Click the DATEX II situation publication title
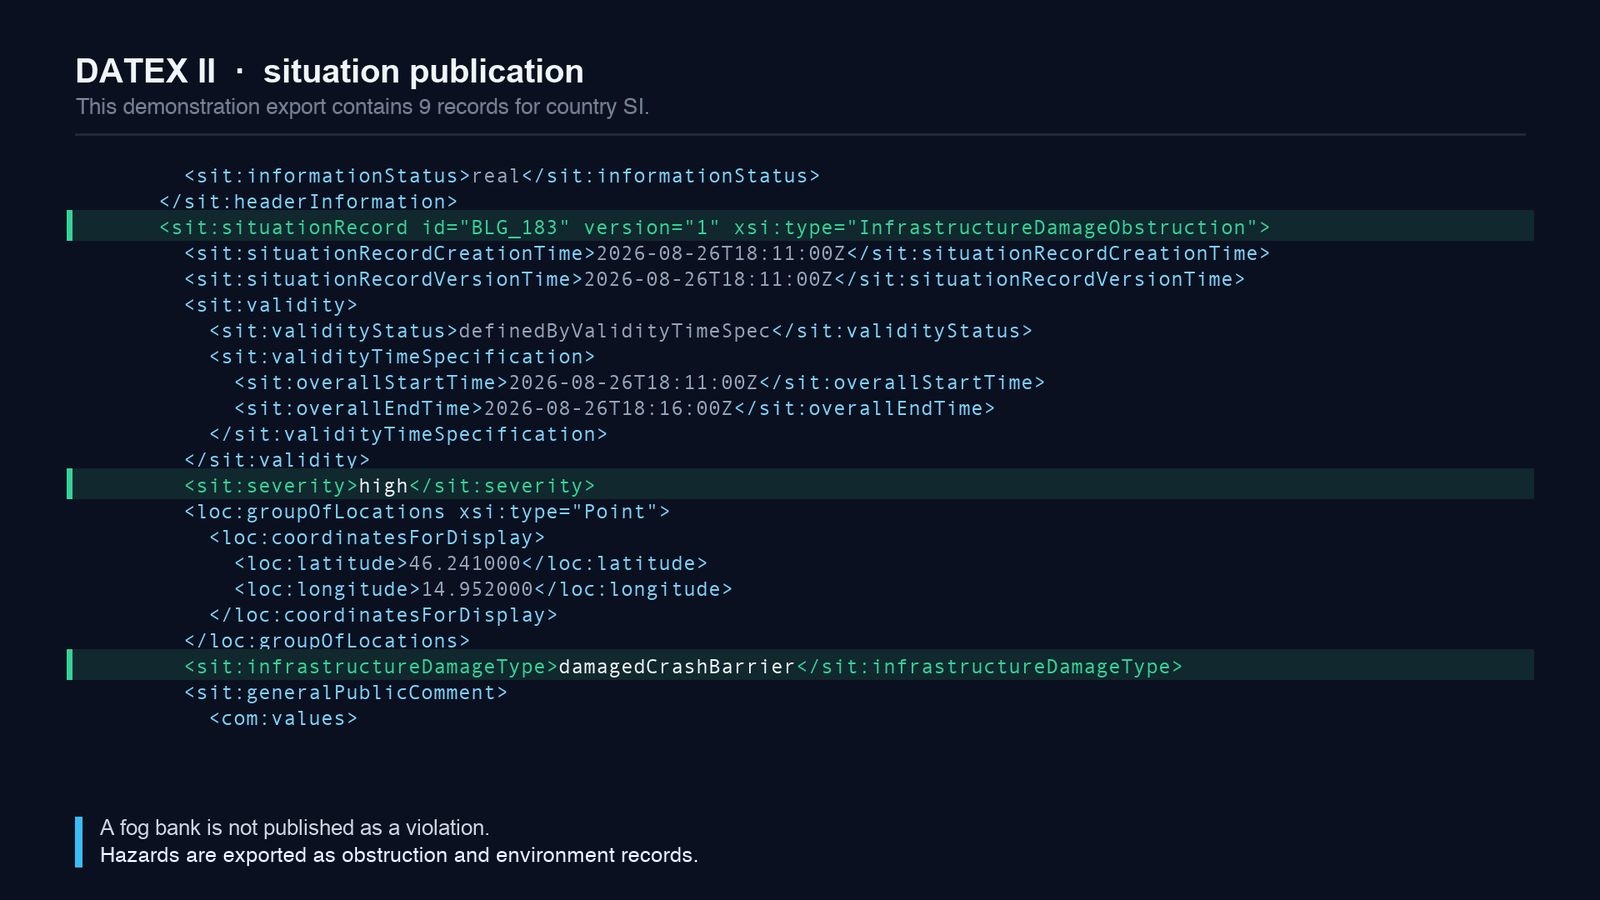 click(330, 71)
